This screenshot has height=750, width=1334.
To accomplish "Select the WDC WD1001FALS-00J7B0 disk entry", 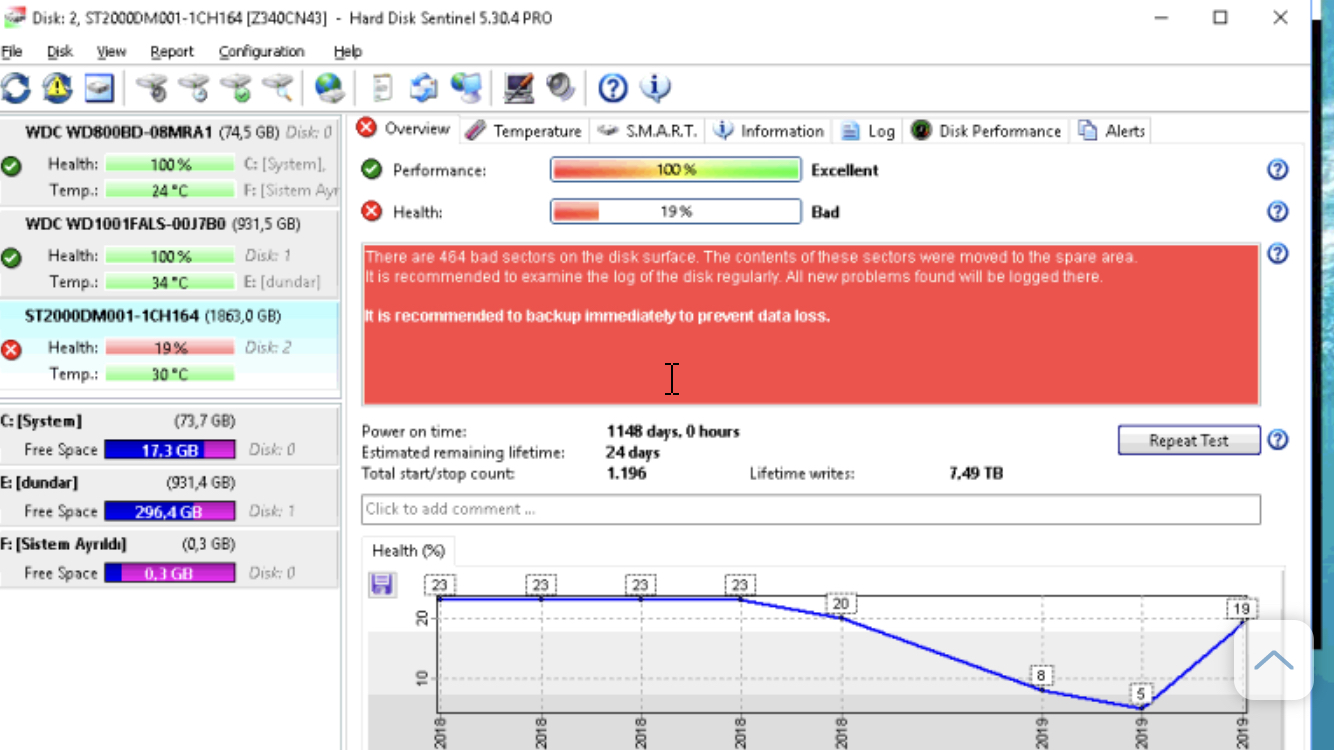I will click(x=169, y=253).
